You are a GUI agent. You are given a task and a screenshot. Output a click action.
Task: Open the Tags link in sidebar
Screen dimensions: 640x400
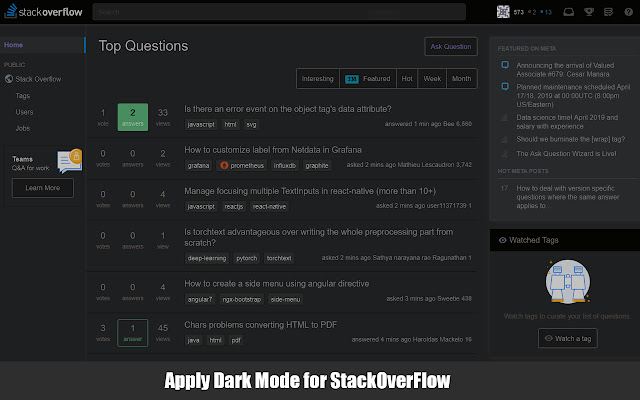(23, 95)
